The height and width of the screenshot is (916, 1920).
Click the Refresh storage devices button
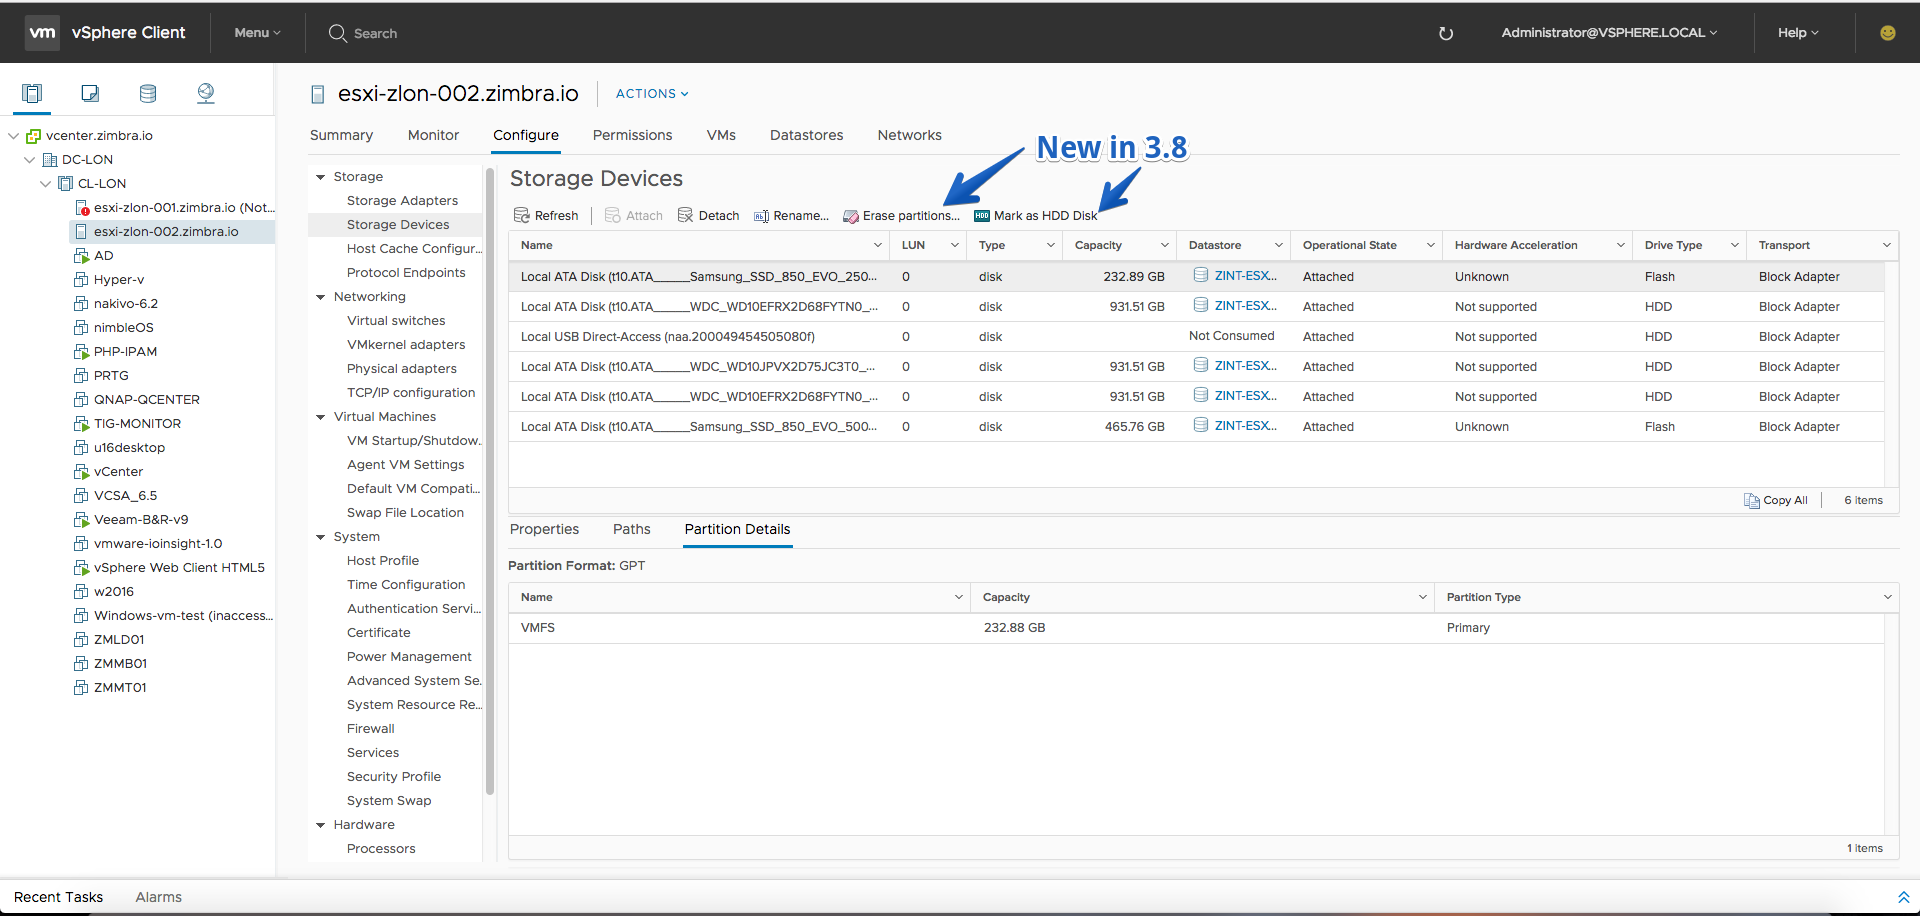(546, 216)
